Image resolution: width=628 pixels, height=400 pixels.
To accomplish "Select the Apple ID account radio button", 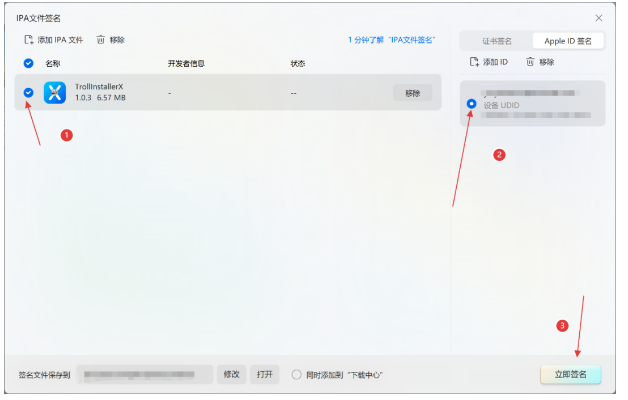I will 472,104.
